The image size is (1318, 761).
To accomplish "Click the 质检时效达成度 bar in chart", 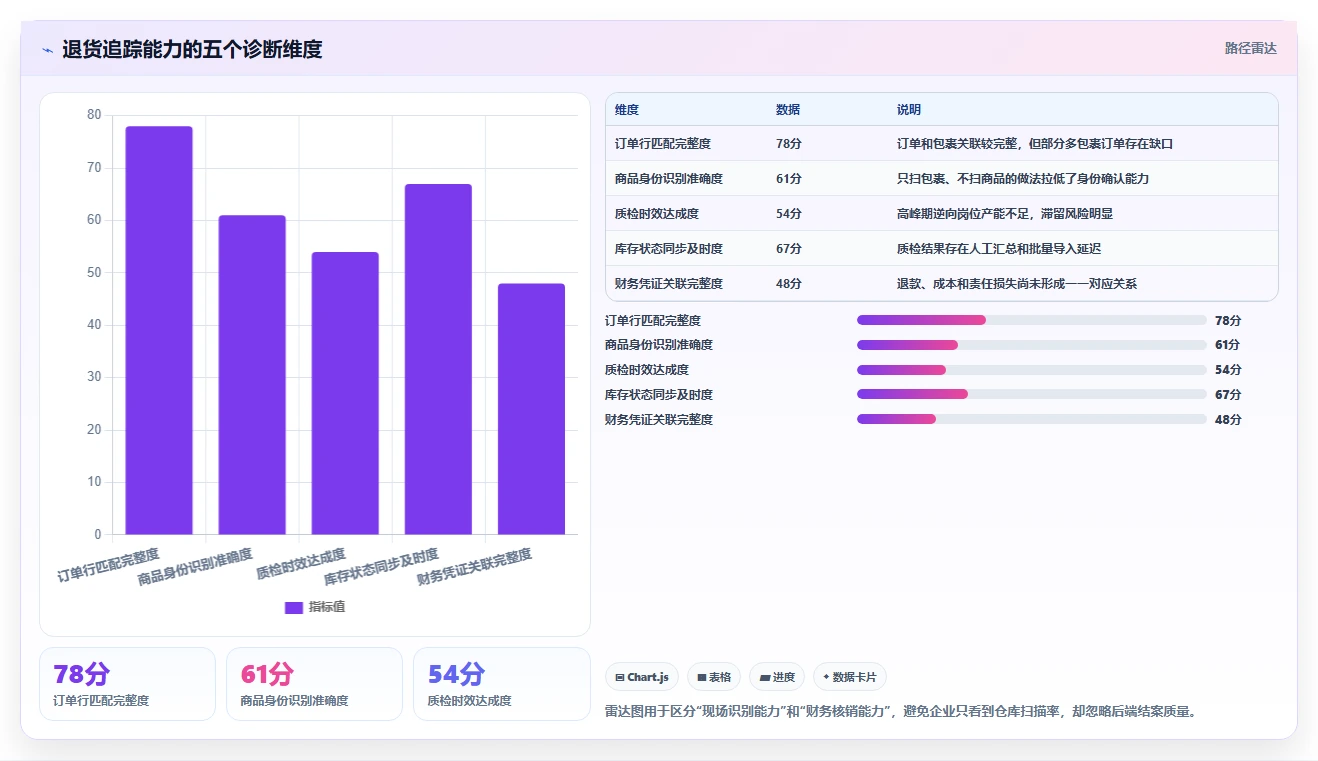I will pyautogui.click(x=345, y=393).
